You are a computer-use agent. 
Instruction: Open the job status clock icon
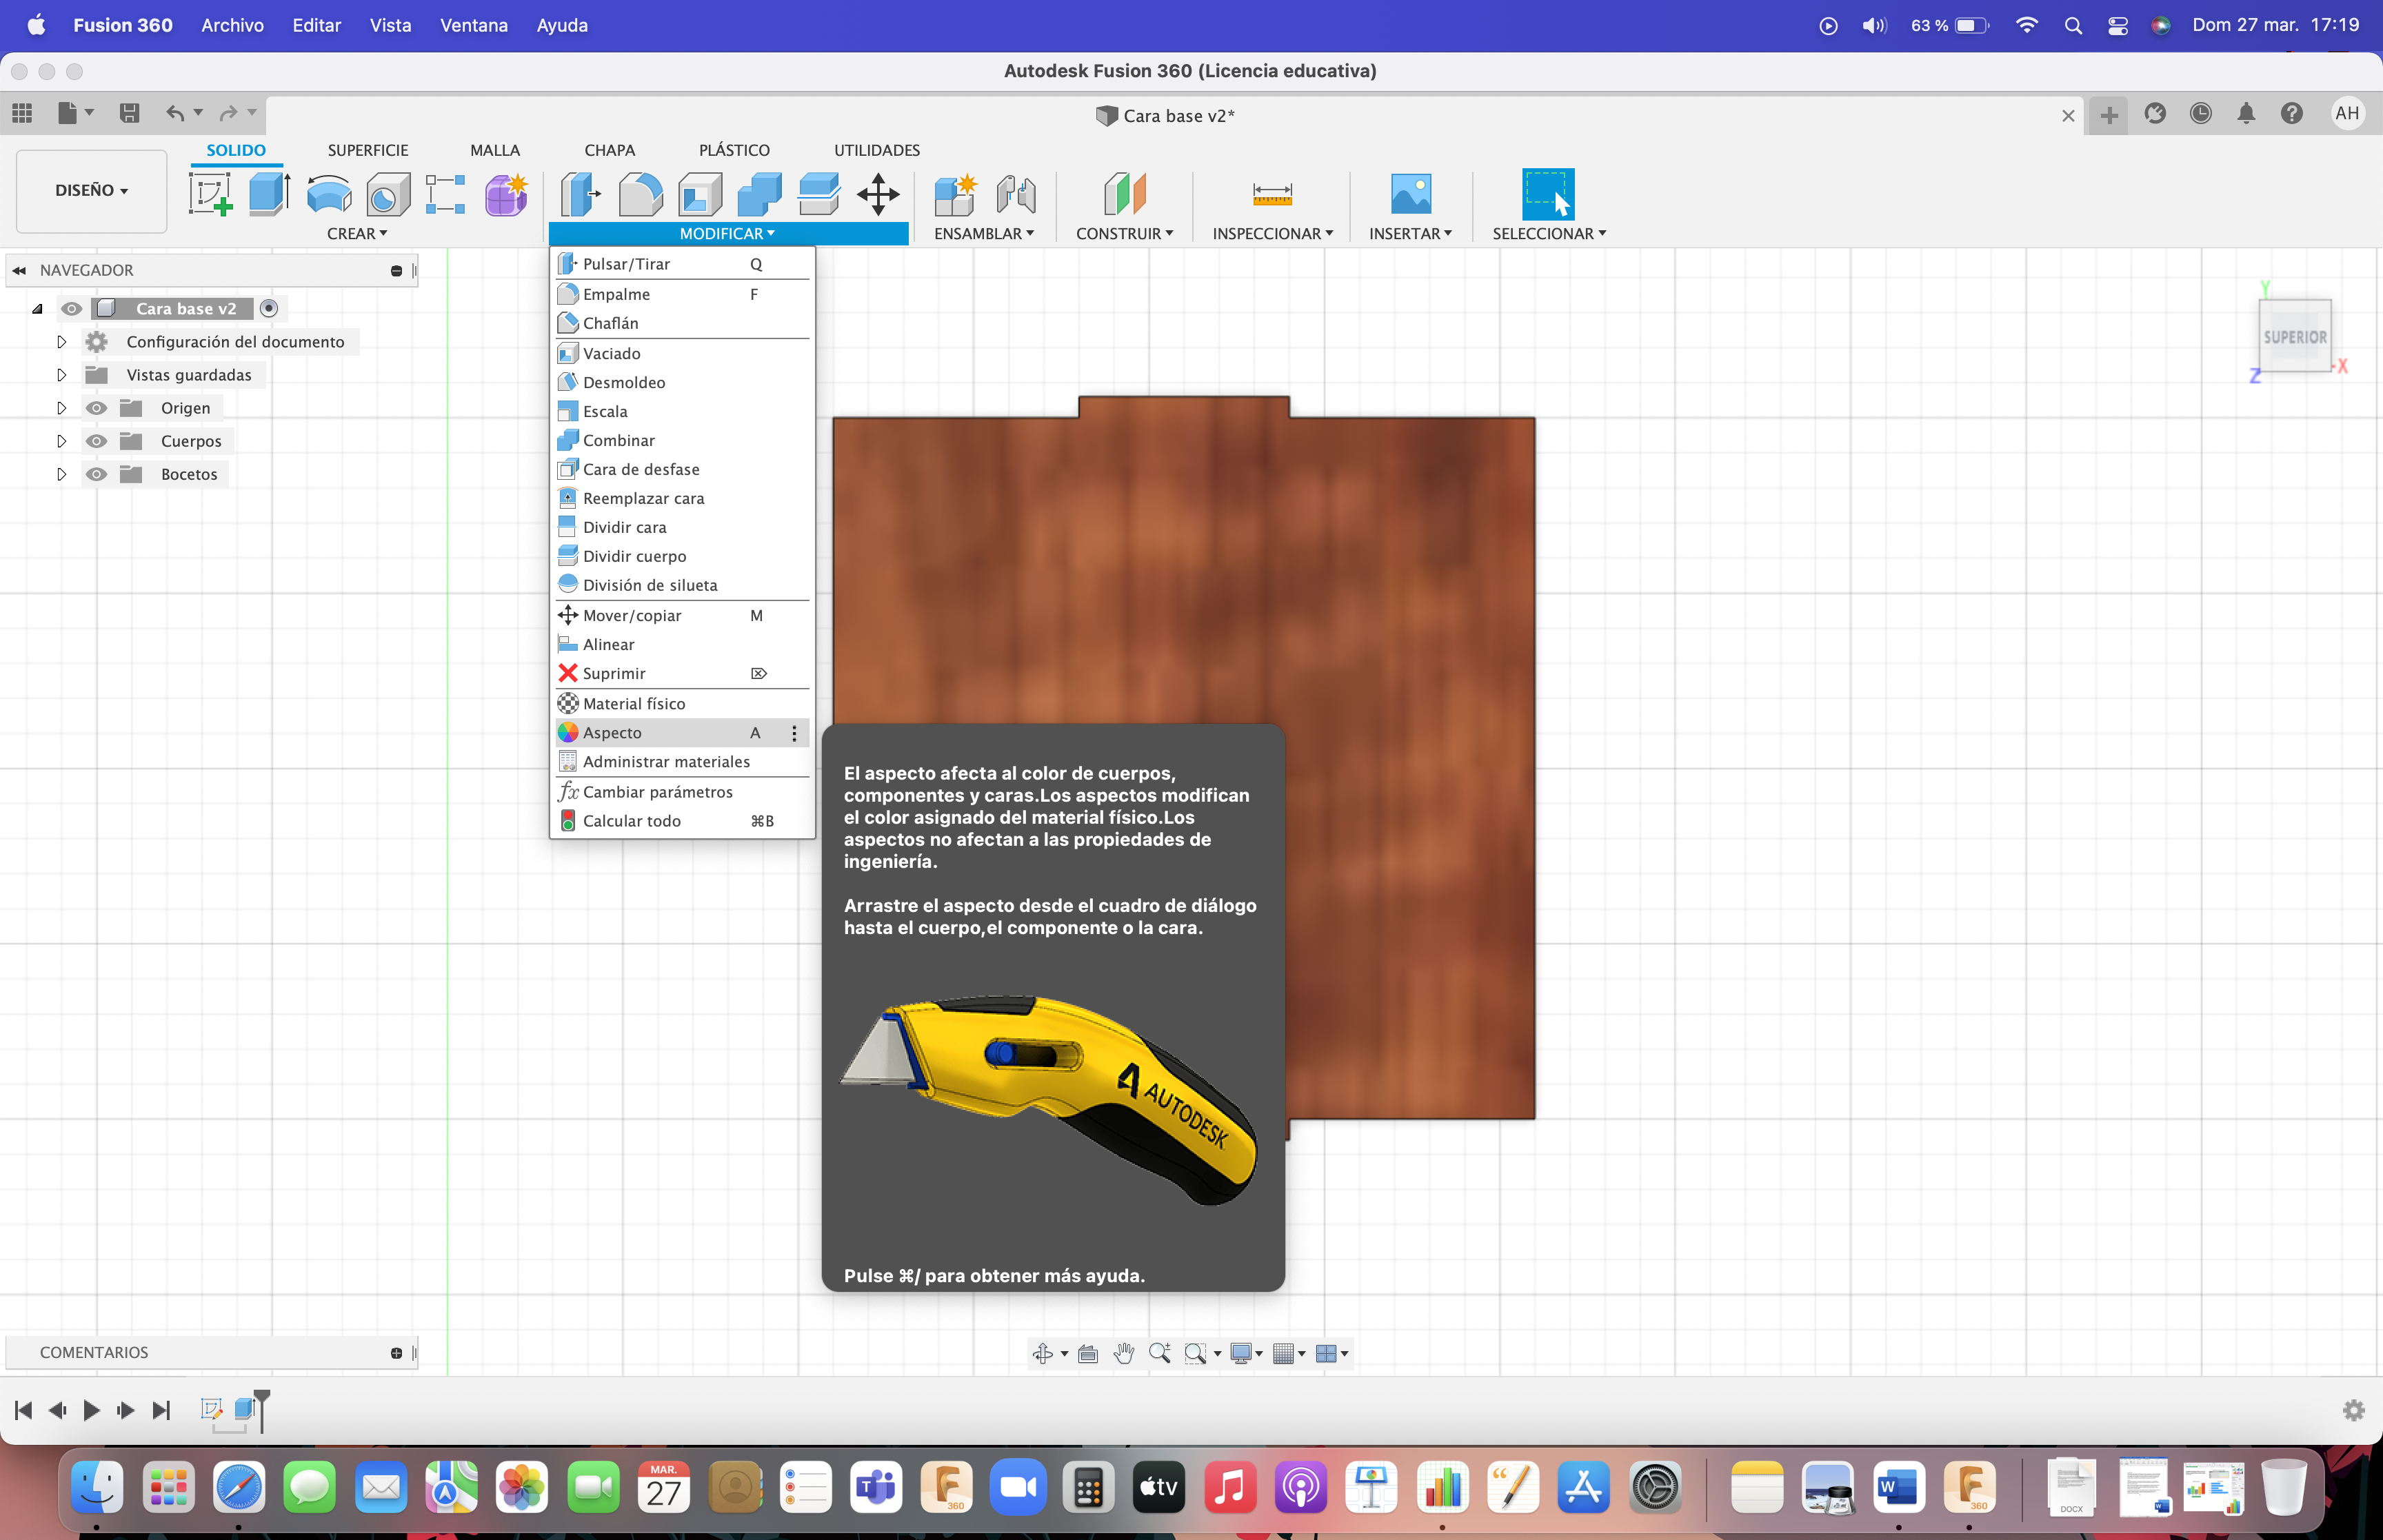pos(2200,113)
